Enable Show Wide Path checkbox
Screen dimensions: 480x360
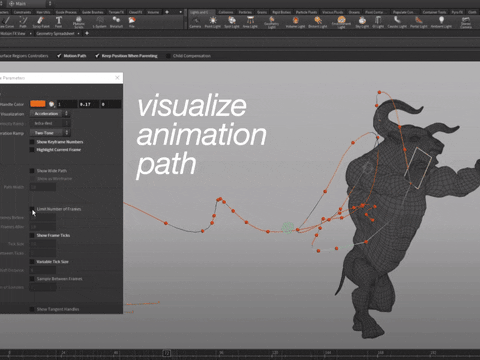32,171
